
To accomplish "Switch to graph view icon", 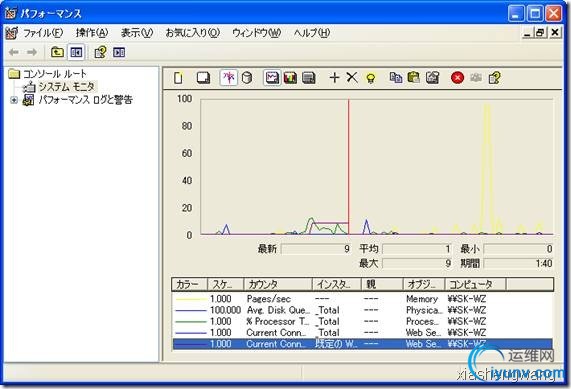I will point(272,78).
